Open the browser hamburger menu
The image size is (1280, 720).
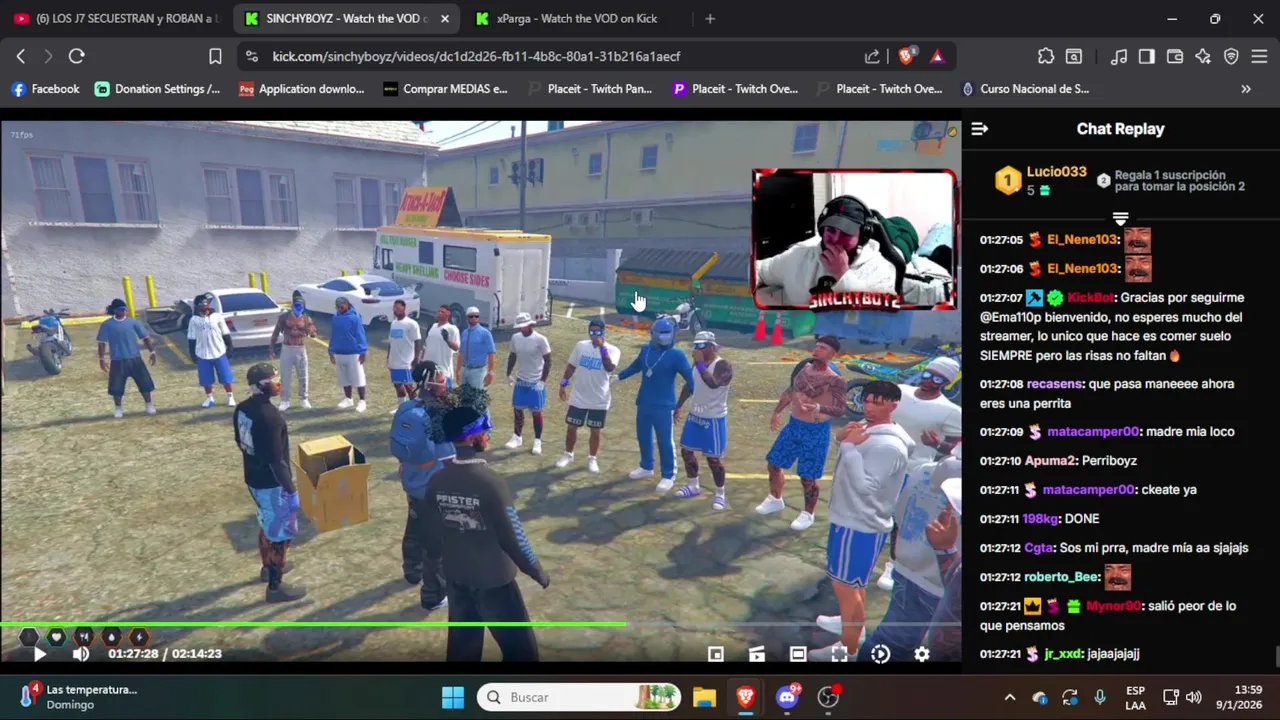1259,57
